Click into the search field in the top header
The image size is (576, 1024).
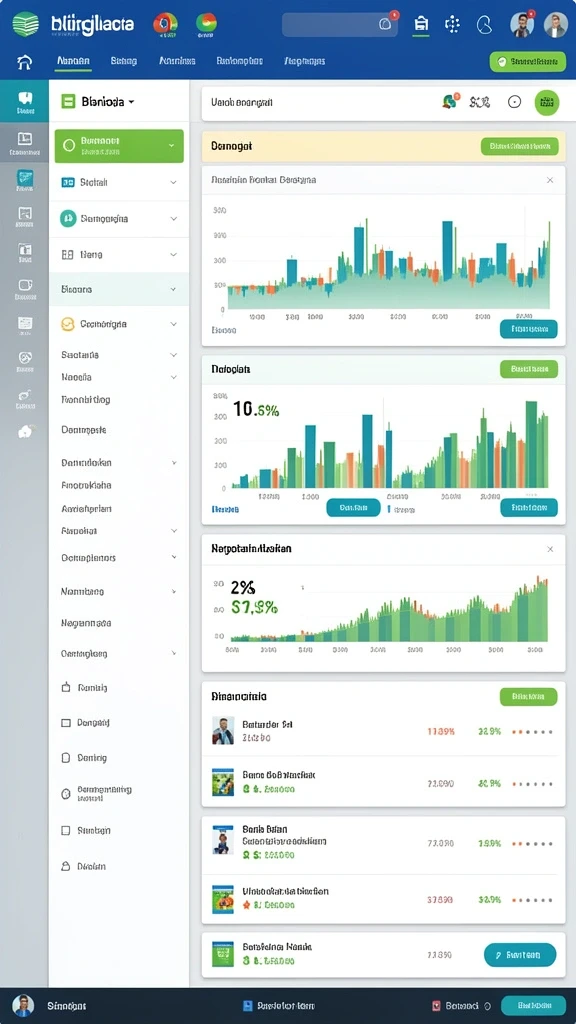coord(340,24)
